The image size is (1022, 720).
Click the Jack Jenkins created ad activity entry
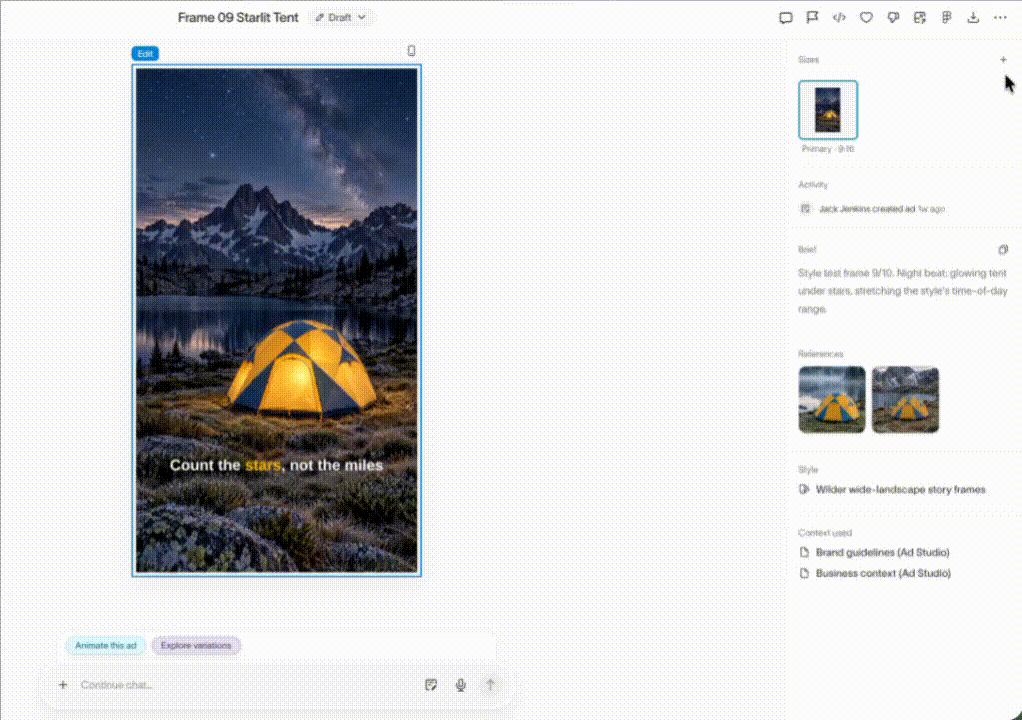pos(872,209)
